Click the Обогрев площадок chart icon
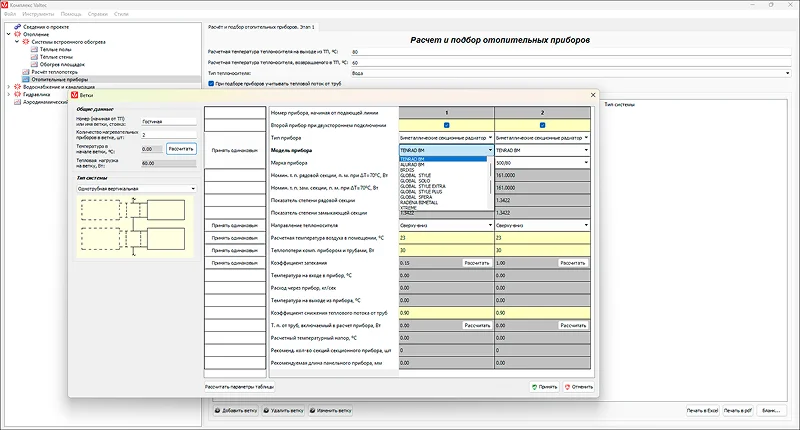 pyautogui.click(x=34, y=64)
